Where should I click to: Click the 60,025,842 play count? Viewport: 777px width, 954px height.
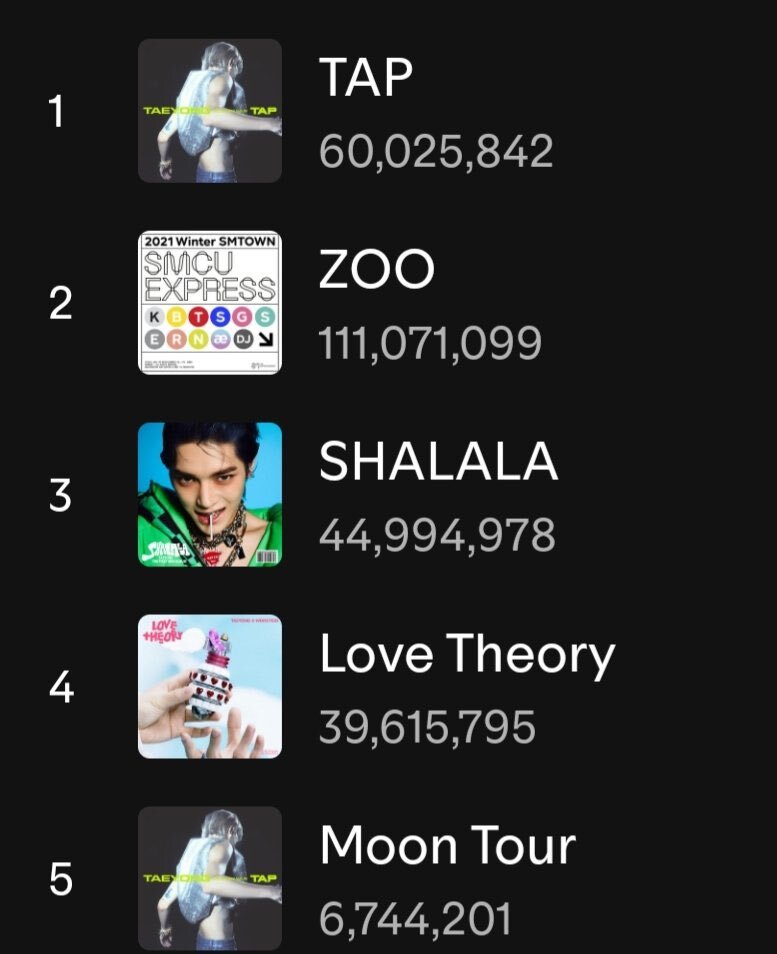coord(436,151)
